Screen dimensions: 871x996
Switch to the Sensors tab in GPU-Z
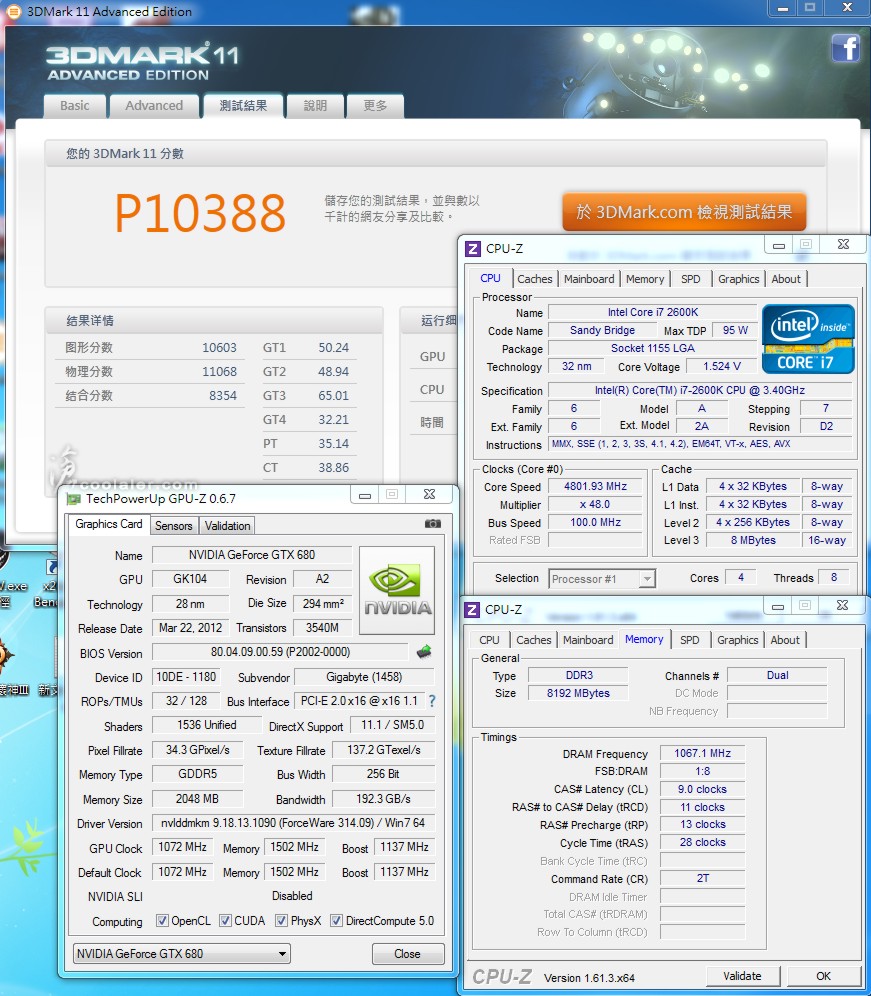click(173, 526)
